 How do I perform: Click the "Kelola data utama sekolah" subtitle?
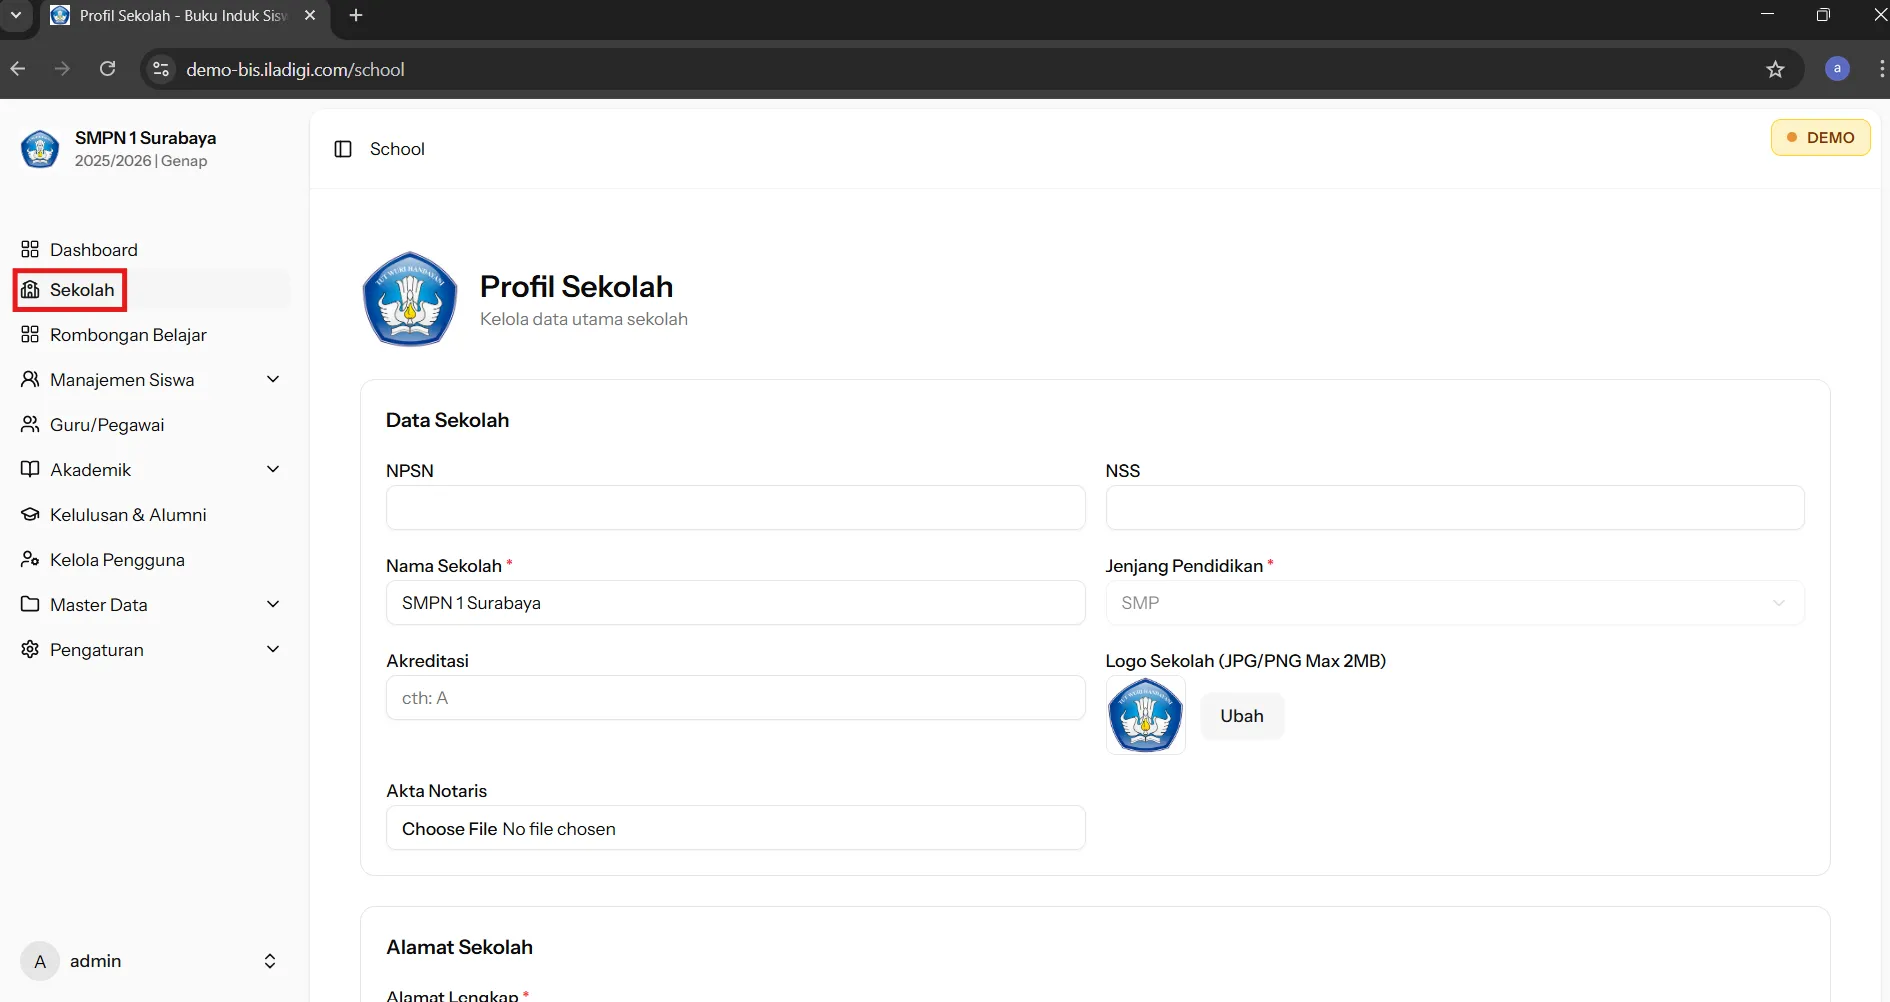(x=584, y=319)
